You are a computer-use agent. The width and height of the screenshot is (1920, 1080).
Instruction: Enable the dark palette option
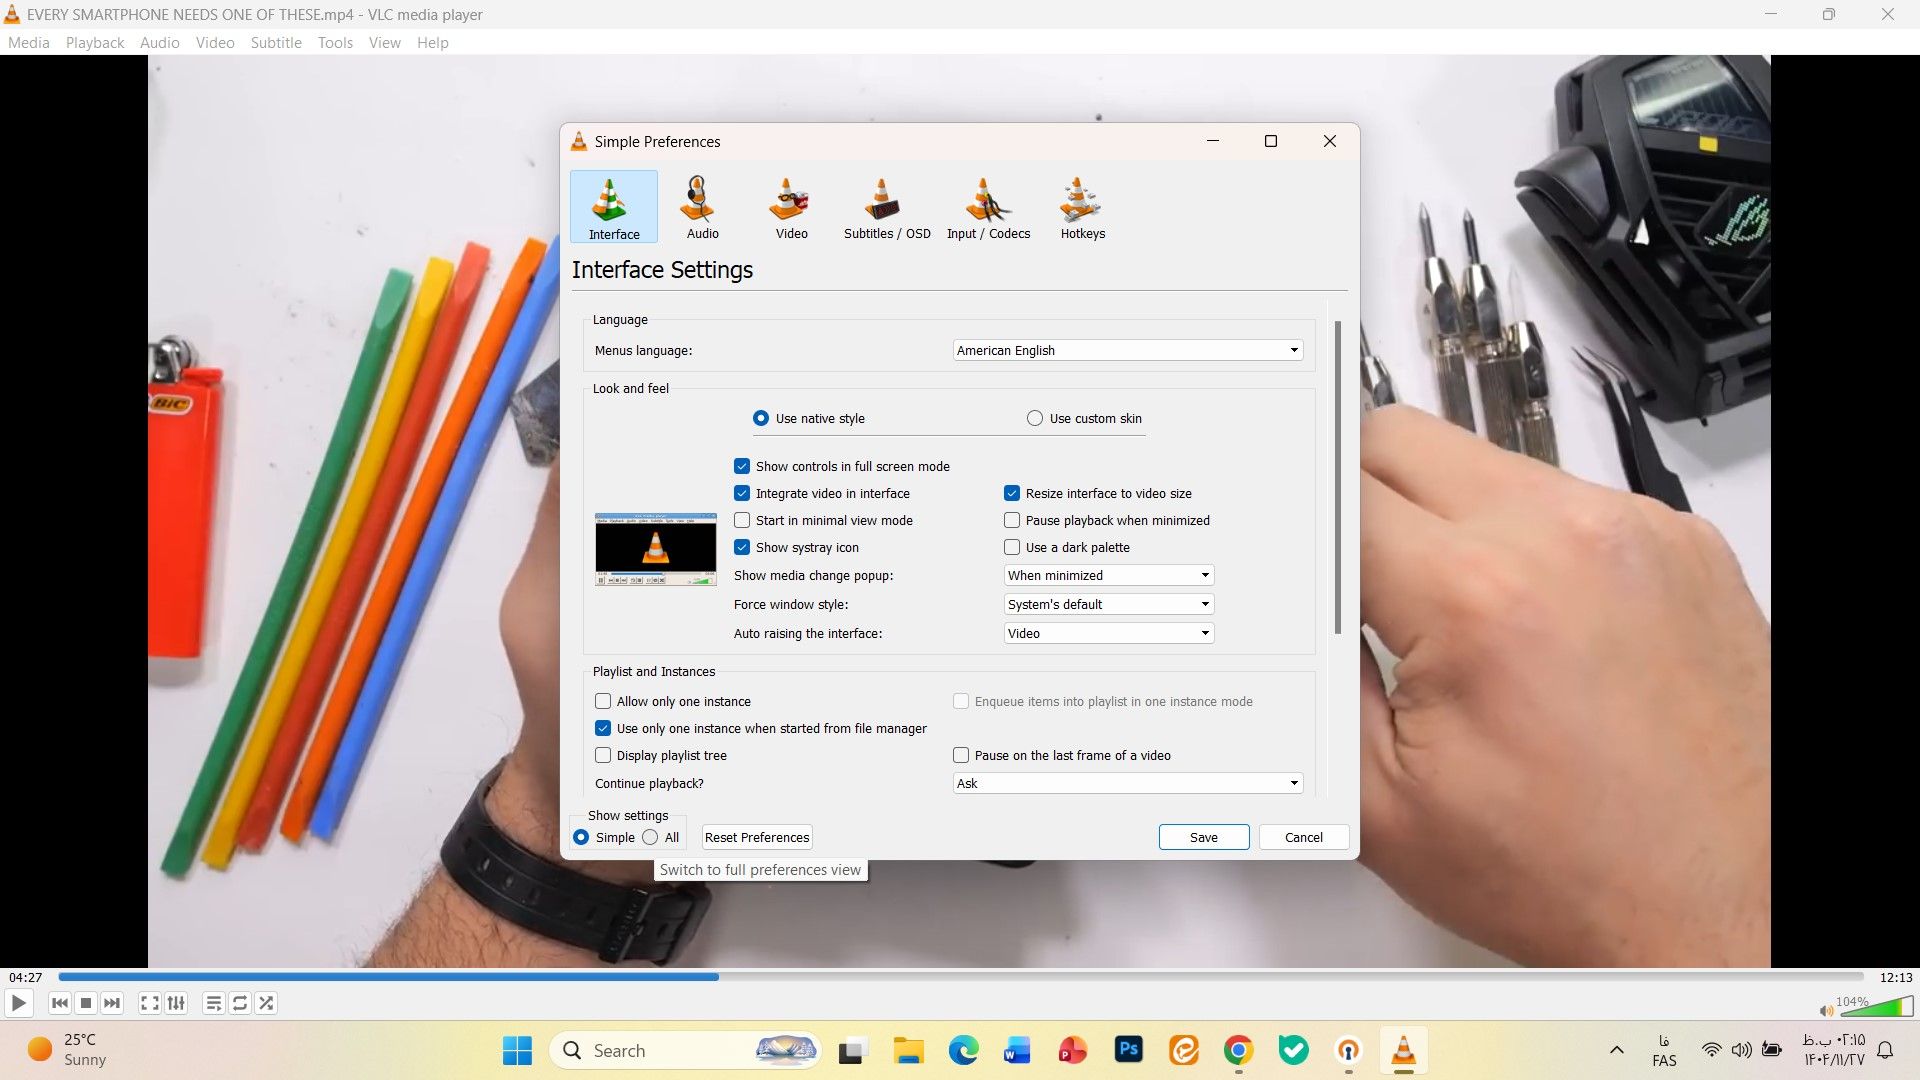coord(1011,547)
